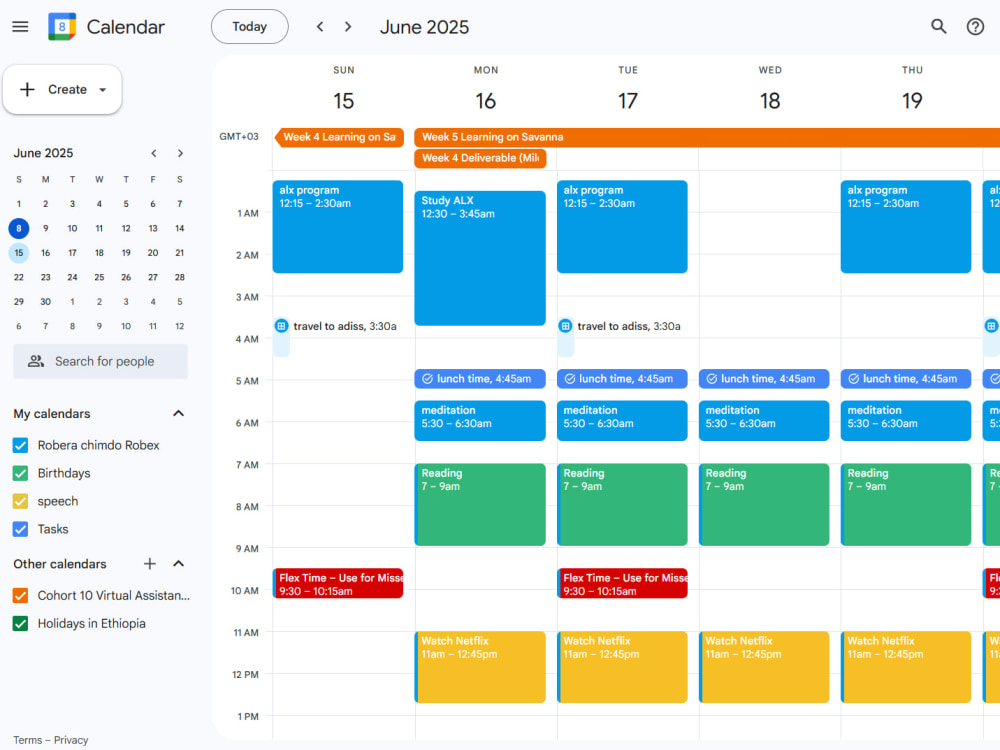Select day 17 column header
The width and height of the screenshot is (1000, 750).
[628, 101]
